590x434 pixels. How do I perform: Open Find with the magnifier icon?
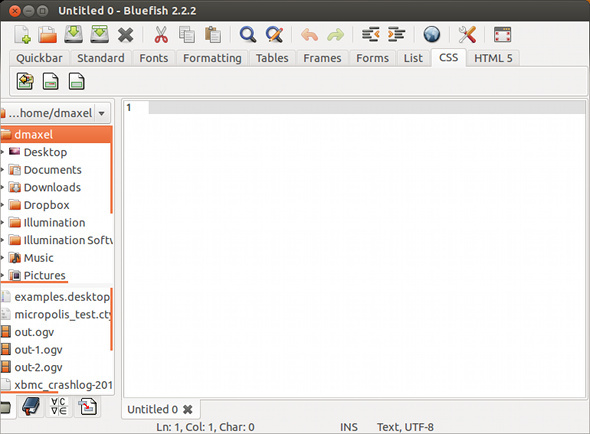[248, 35]
